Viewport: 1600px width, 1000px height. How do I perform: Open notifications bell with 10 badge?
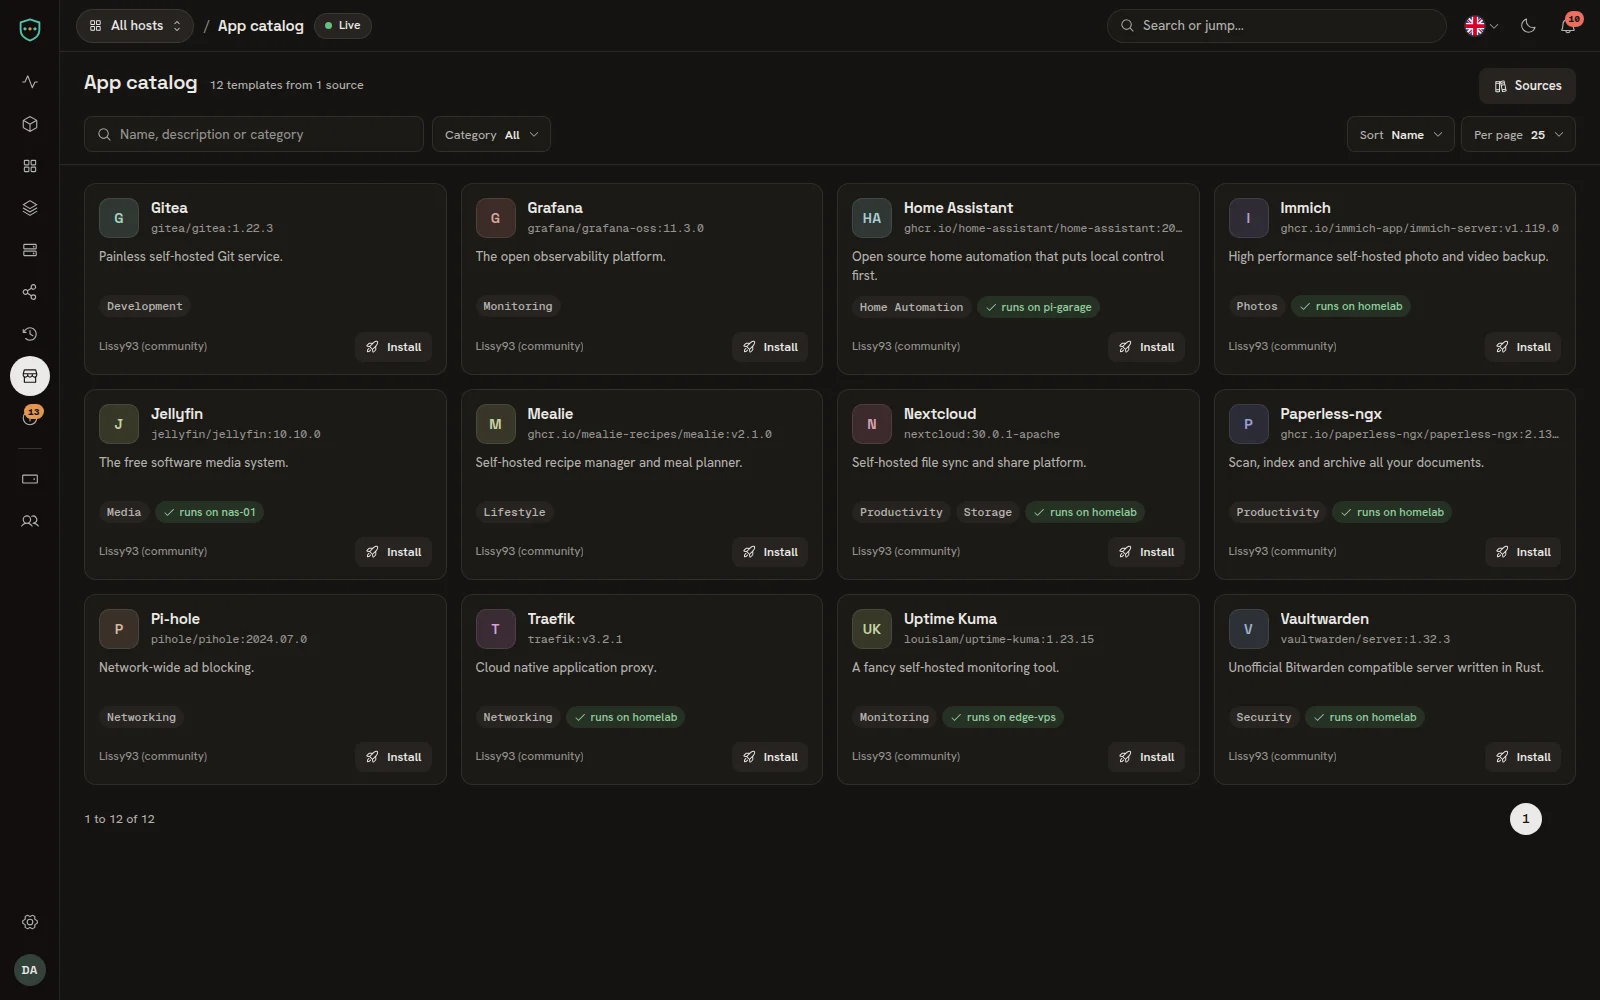(x=1568, y=26)
